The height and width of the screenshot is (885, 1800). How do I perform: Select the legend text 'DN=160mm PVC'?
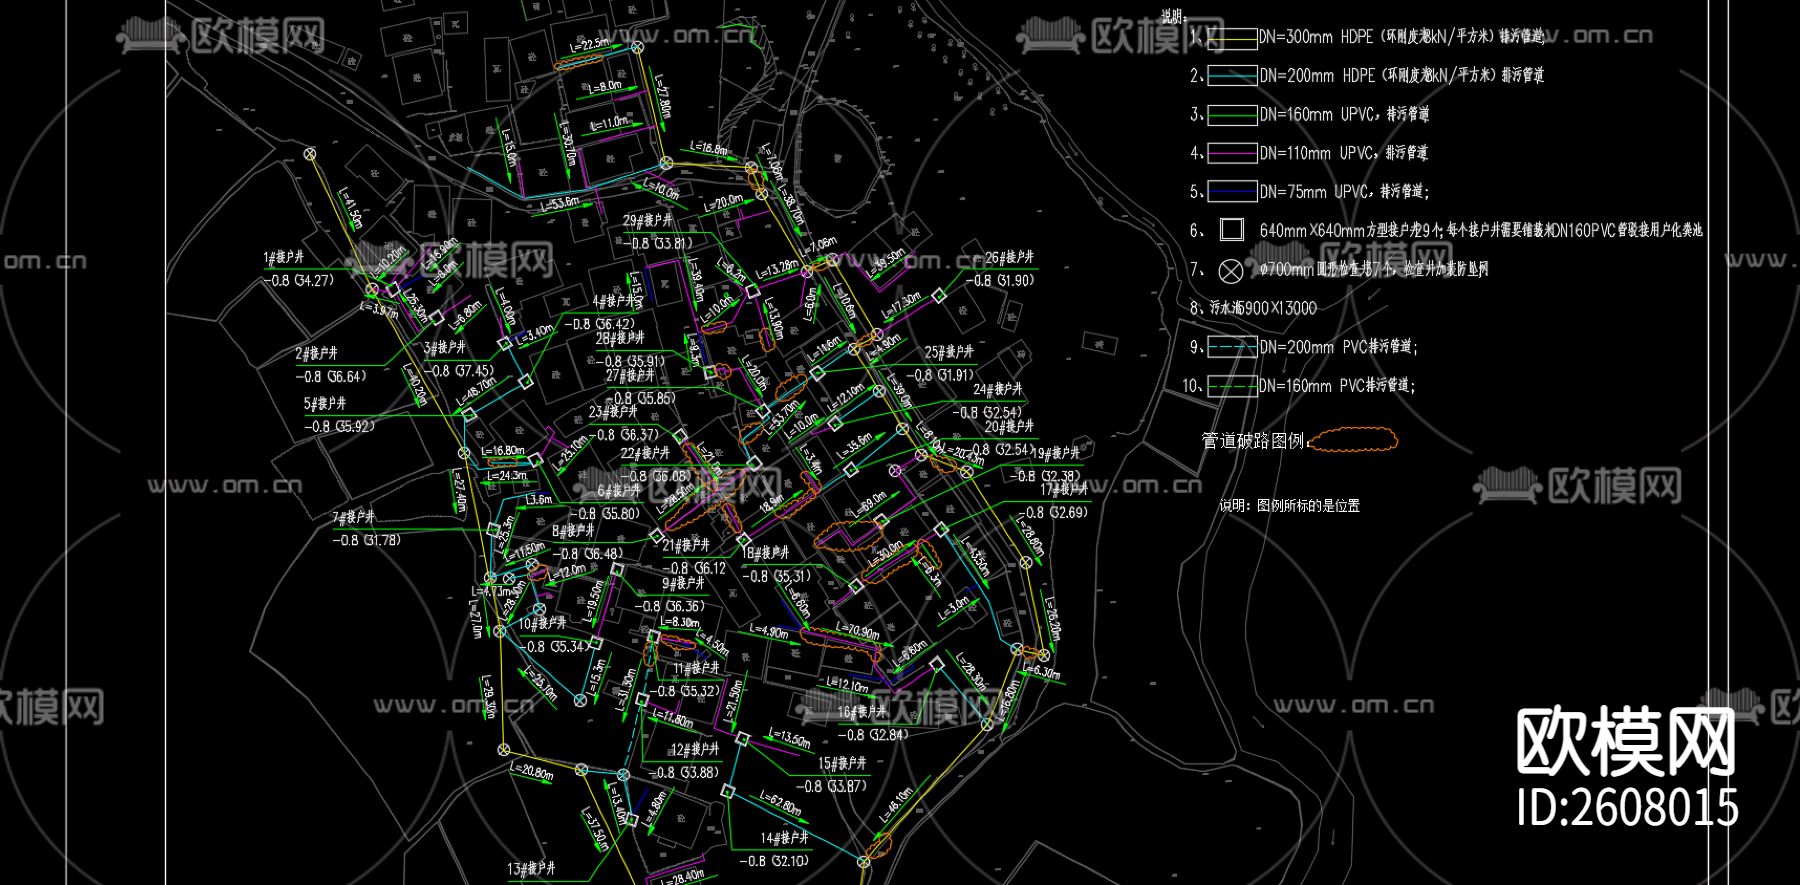point(1338,385)
